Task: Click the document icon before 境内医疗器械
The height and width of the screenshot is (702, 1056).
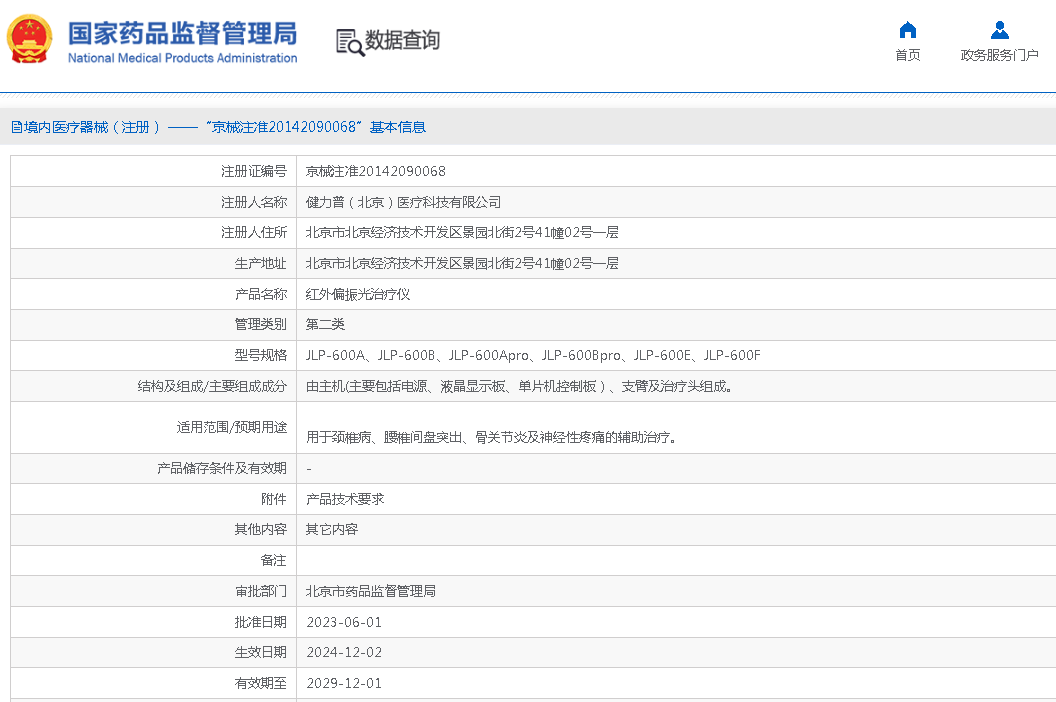Action: click(16, 127)
